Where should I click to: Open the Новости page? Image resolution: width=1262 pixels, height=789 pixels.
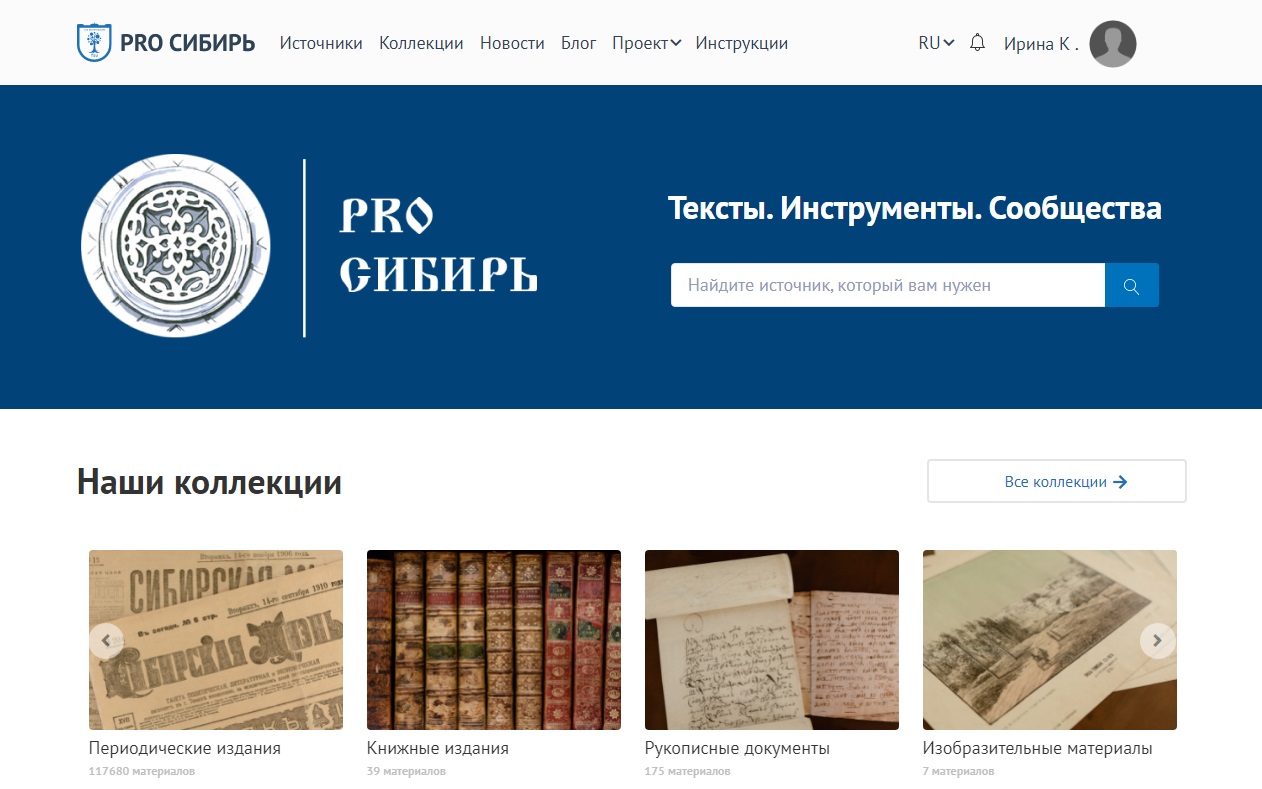click(x=512, y=43)
